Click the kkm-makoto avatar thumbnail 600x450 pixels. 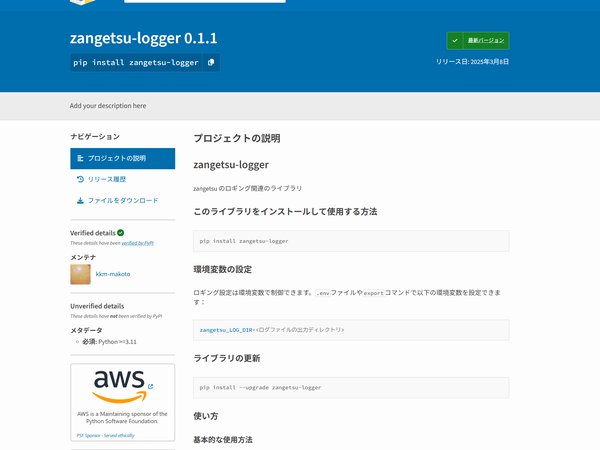click(80, 274)
